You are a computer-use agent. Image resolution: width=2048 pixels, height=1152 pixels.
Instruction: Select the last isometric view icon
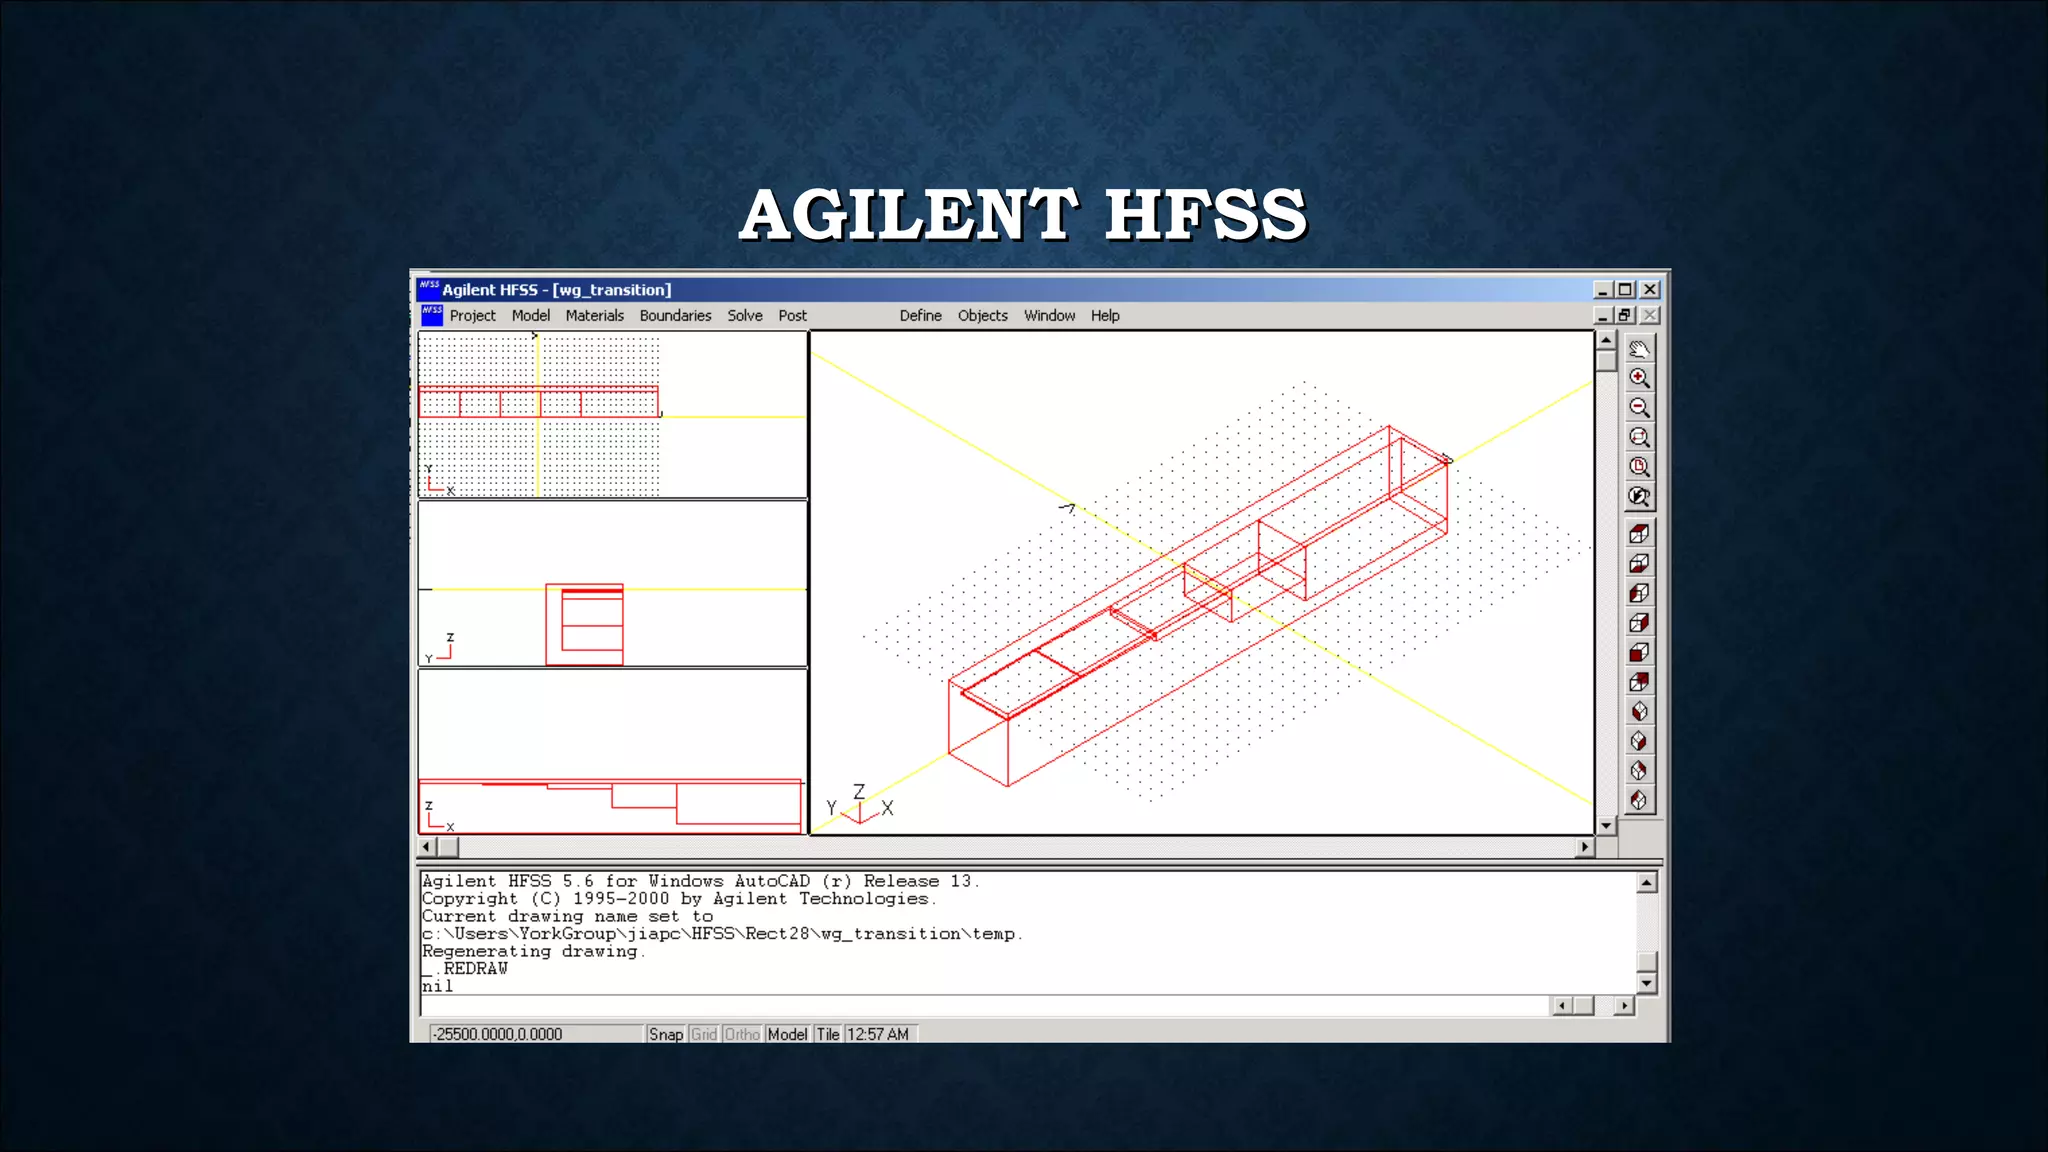coord(1639,800)
